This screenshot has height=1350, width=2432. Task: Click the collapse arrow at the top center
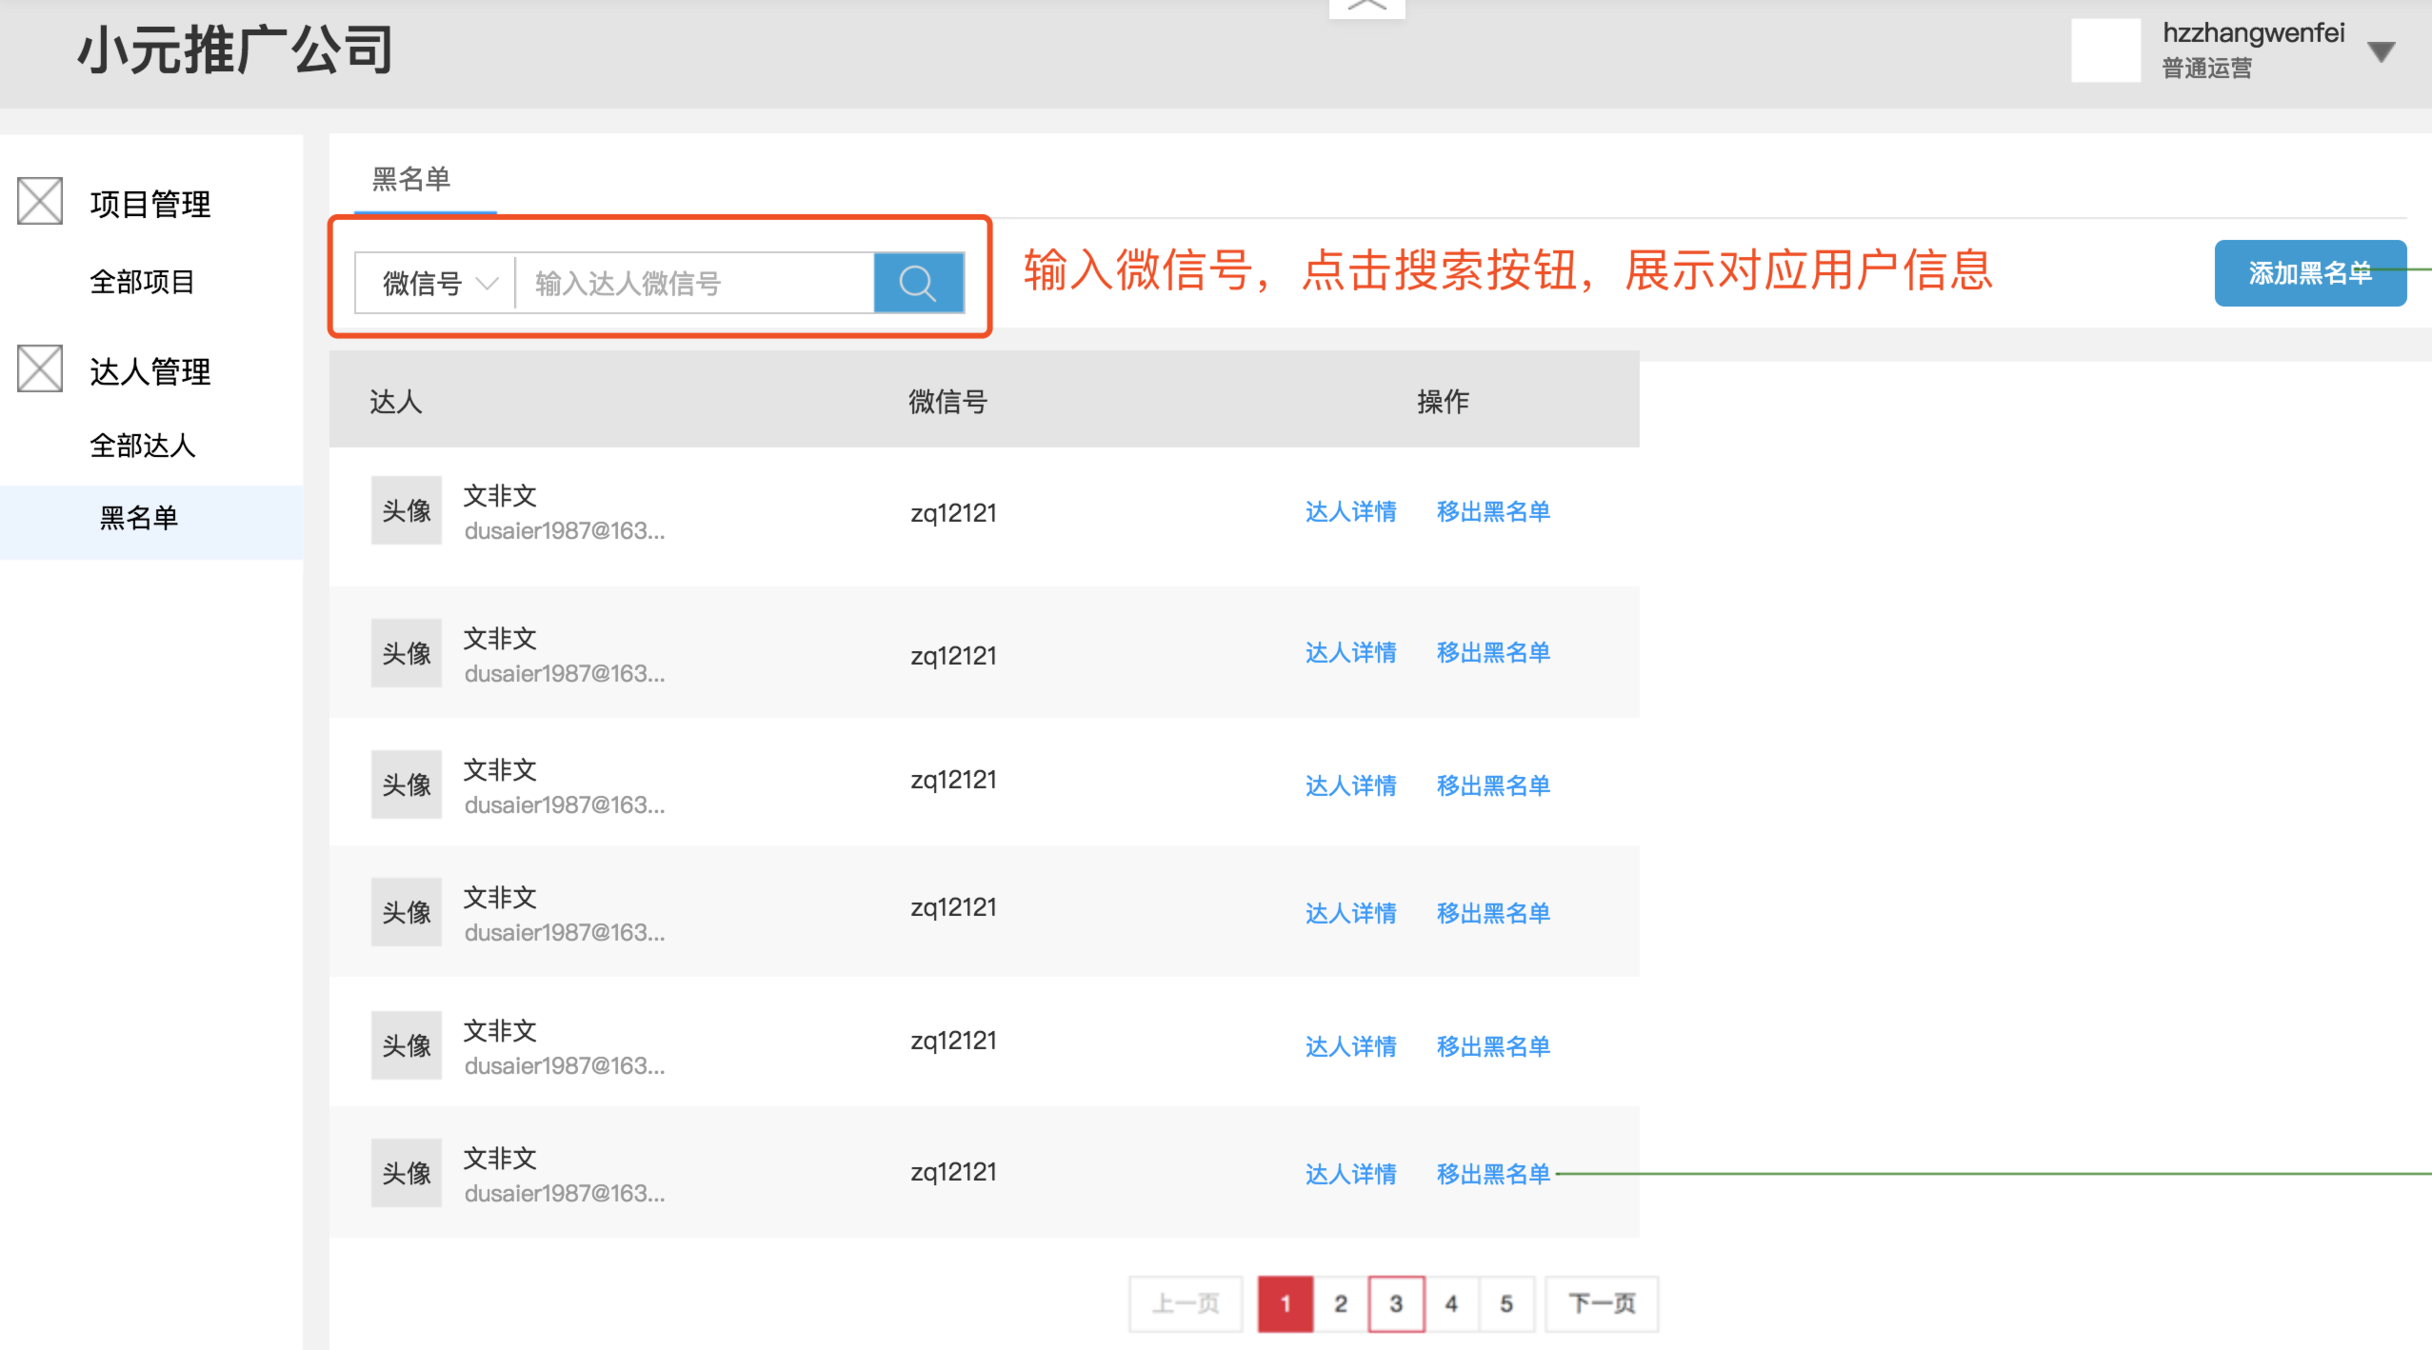pyautogui.click(x=1366, y=8)
